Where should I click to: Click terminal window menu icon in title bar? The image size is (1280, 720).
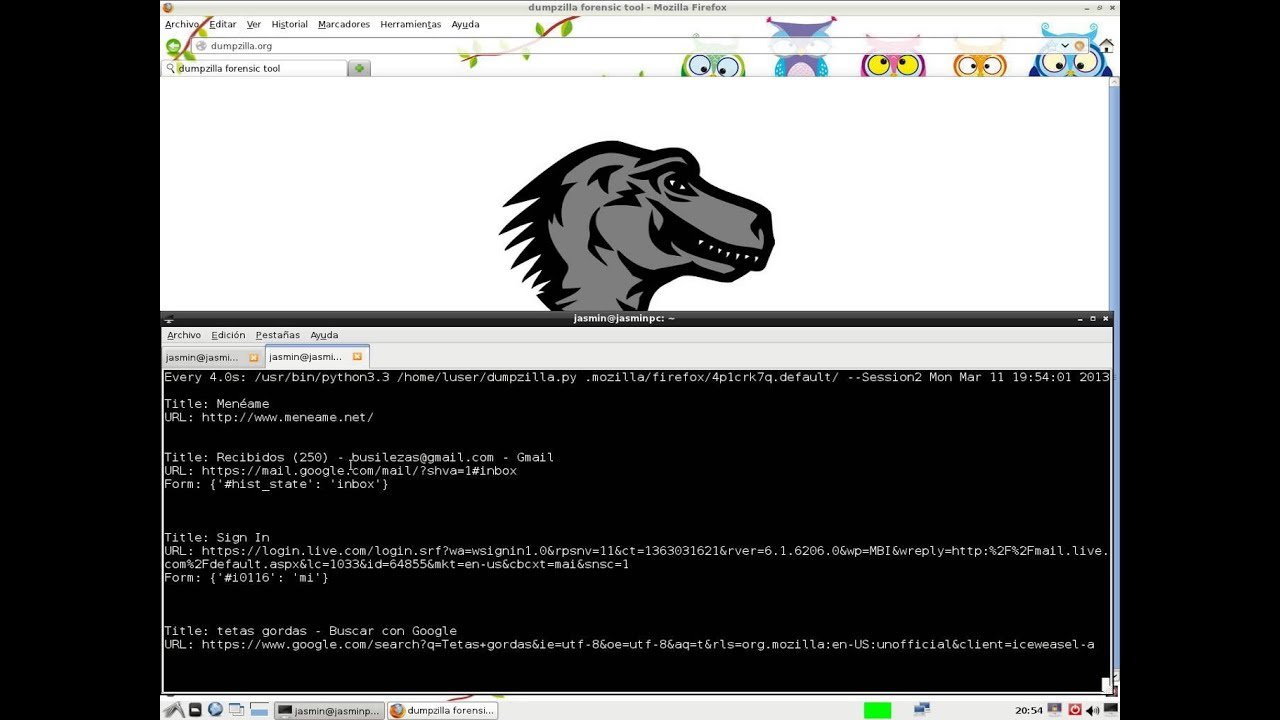click(x=169, y=319)
